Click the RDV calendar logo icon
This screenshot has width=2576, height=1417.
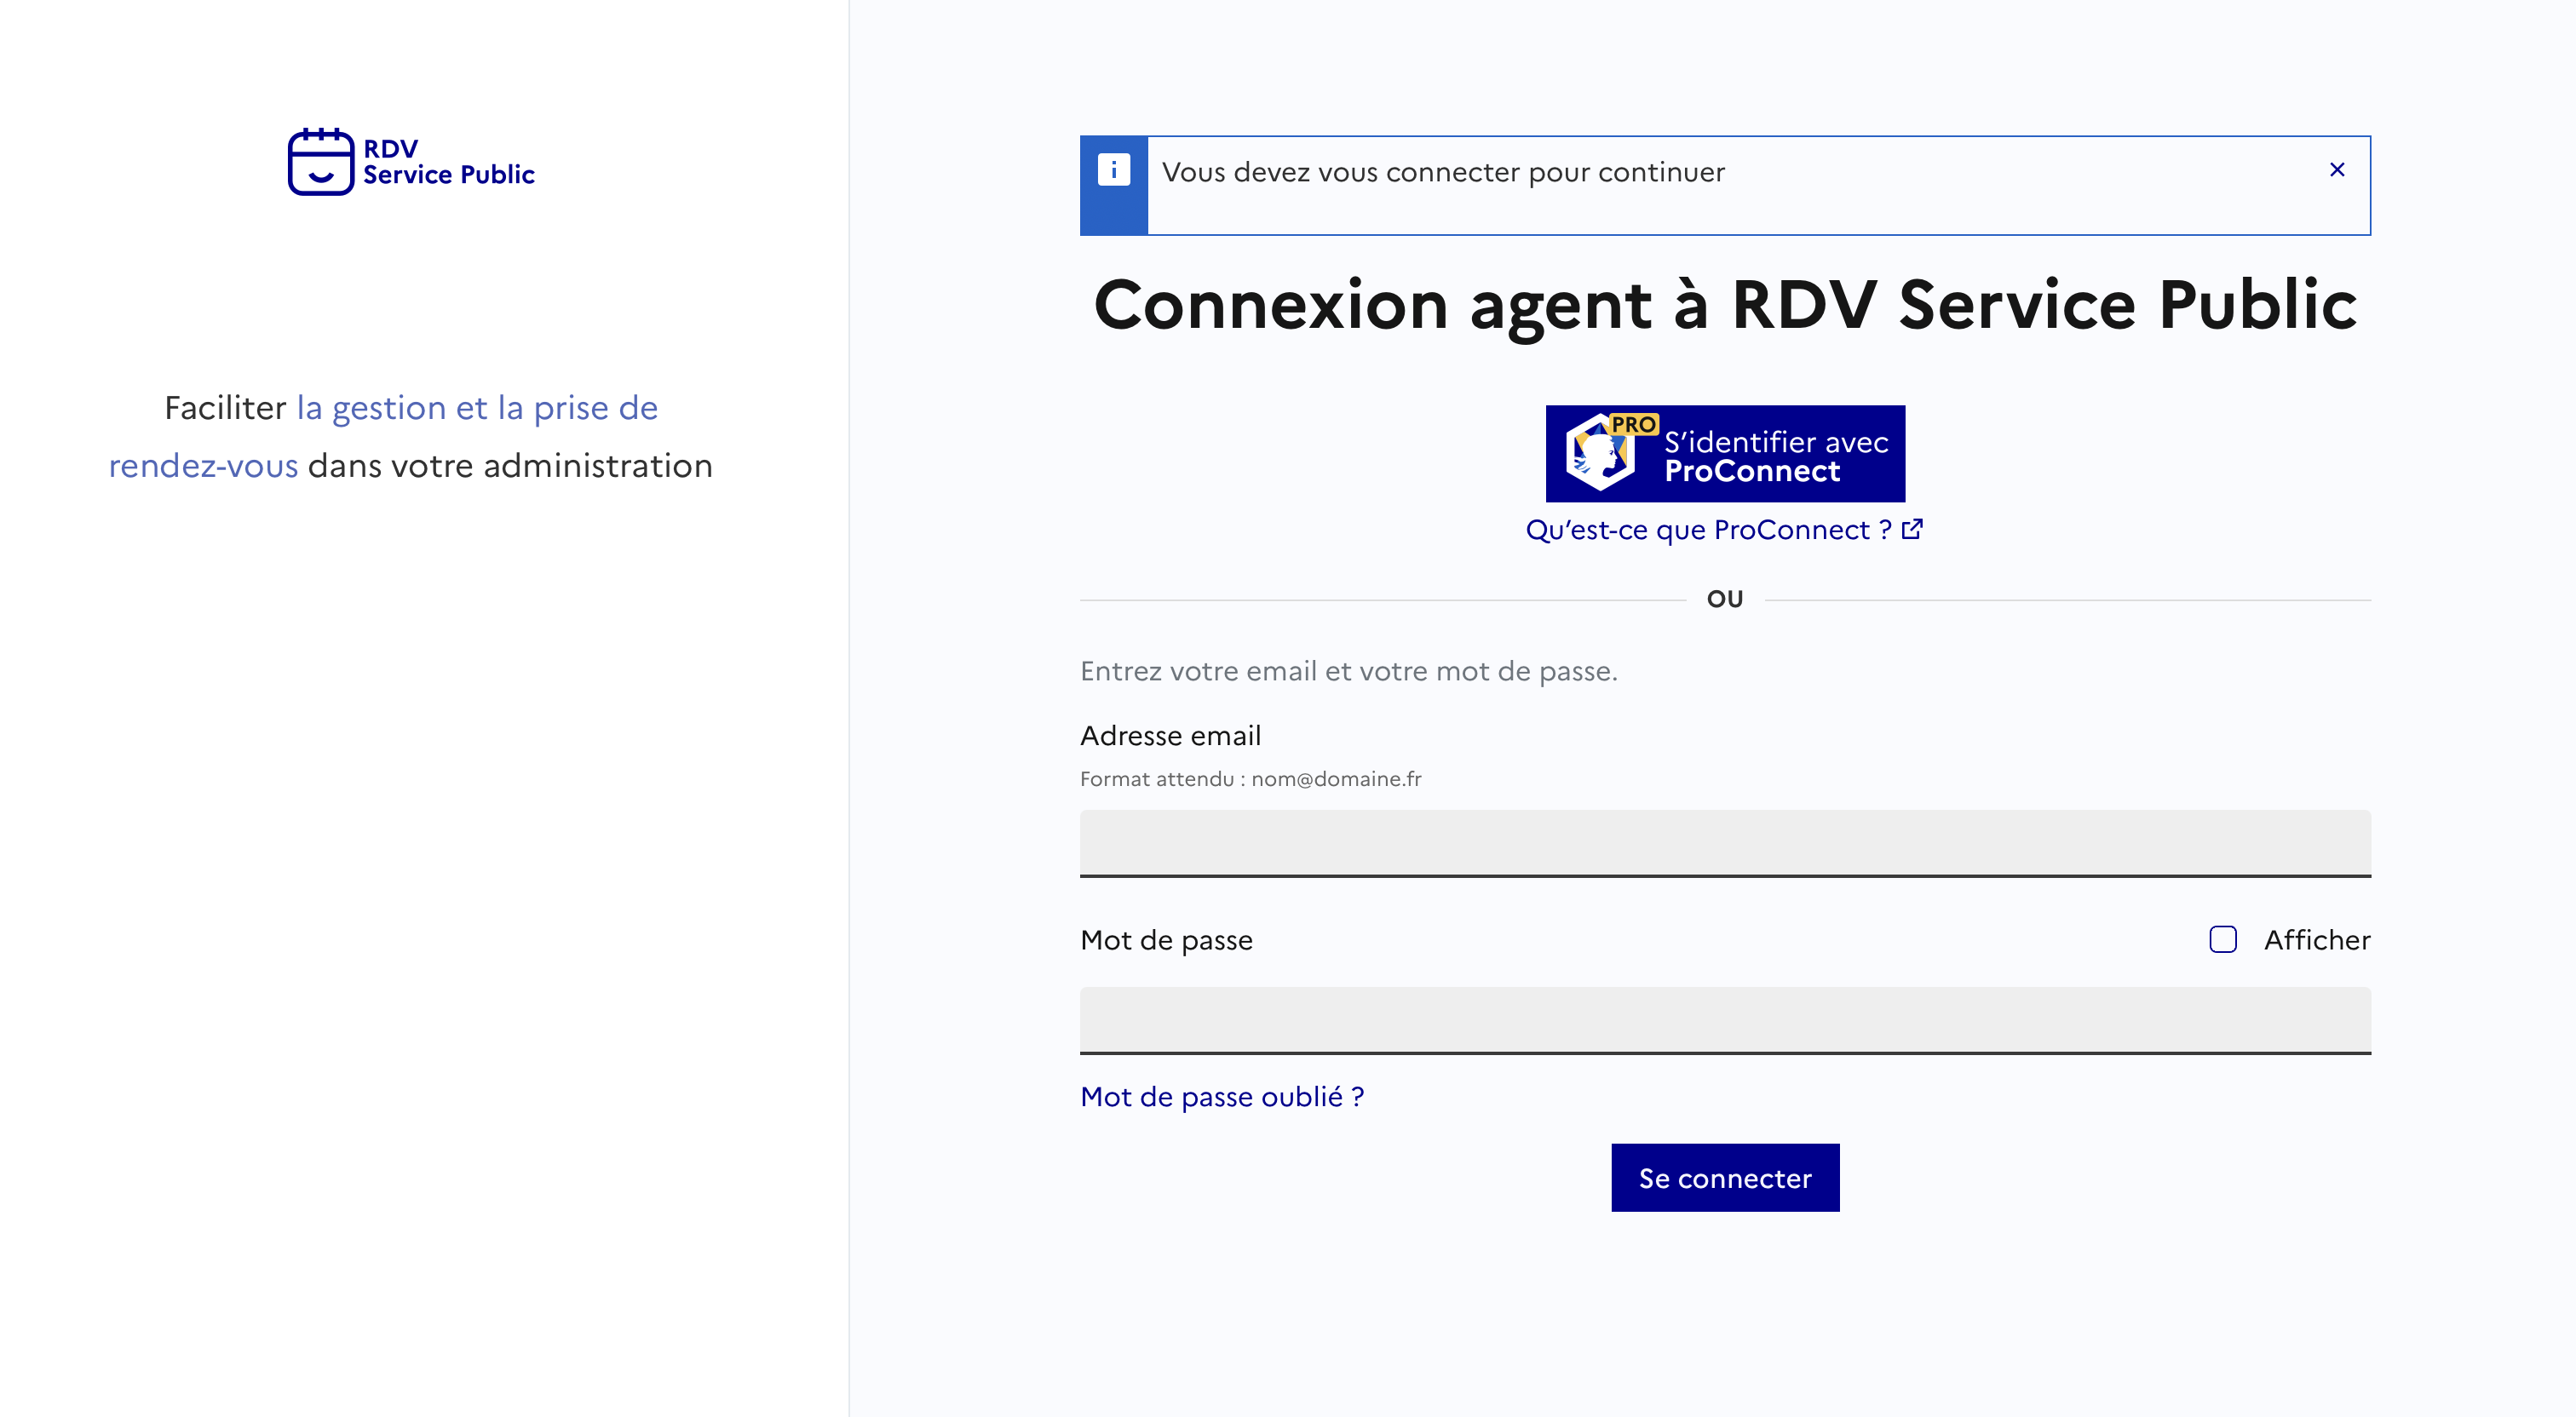point(320,162)
